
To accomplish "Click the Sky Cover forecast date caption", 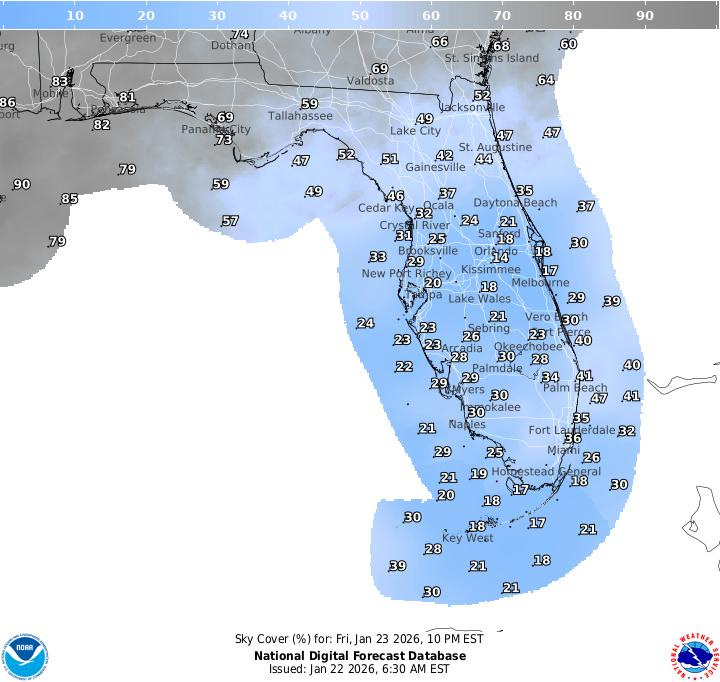I will [x=360, y=640].
